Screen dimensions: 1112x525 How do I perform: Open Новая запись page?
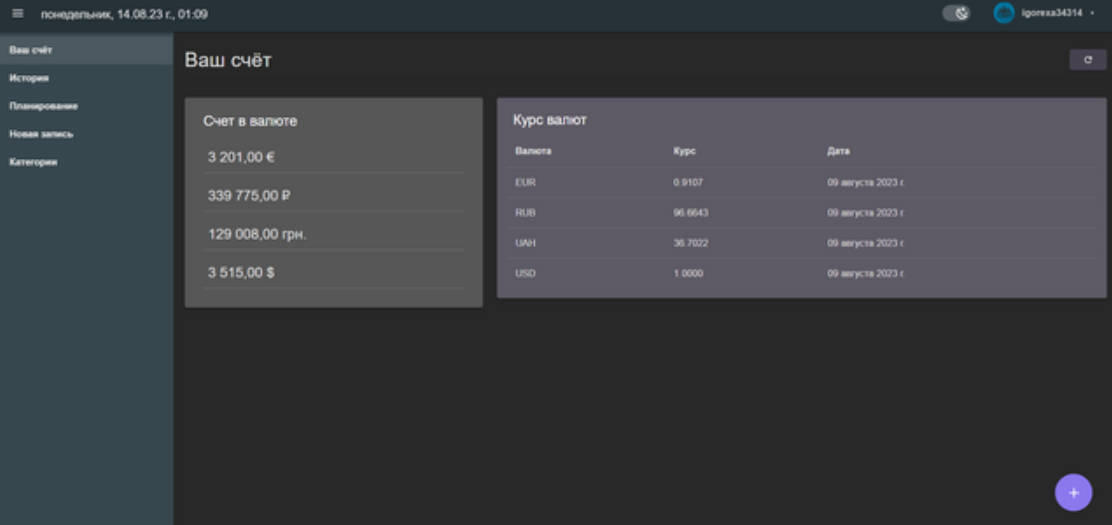[87, 134]
